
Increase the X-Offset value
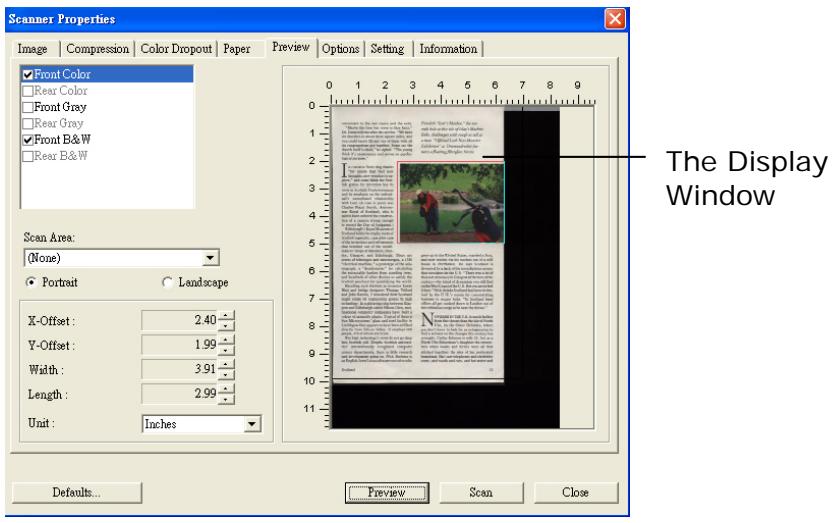(x=227, y=316)
